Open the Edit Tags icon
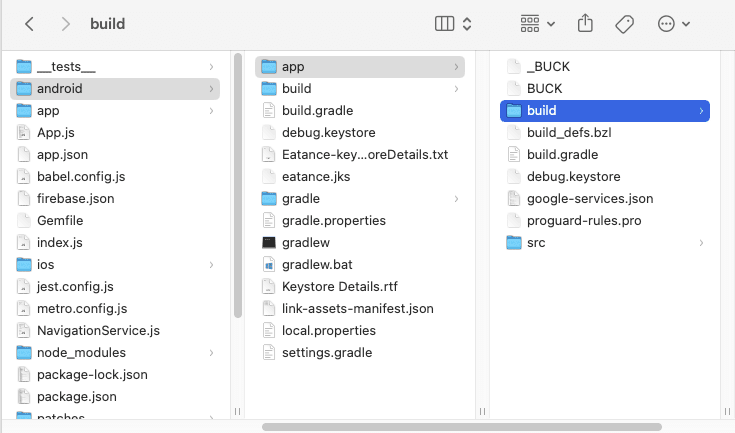The height and width of the screenshot is (433, 735). click(625, 23)
